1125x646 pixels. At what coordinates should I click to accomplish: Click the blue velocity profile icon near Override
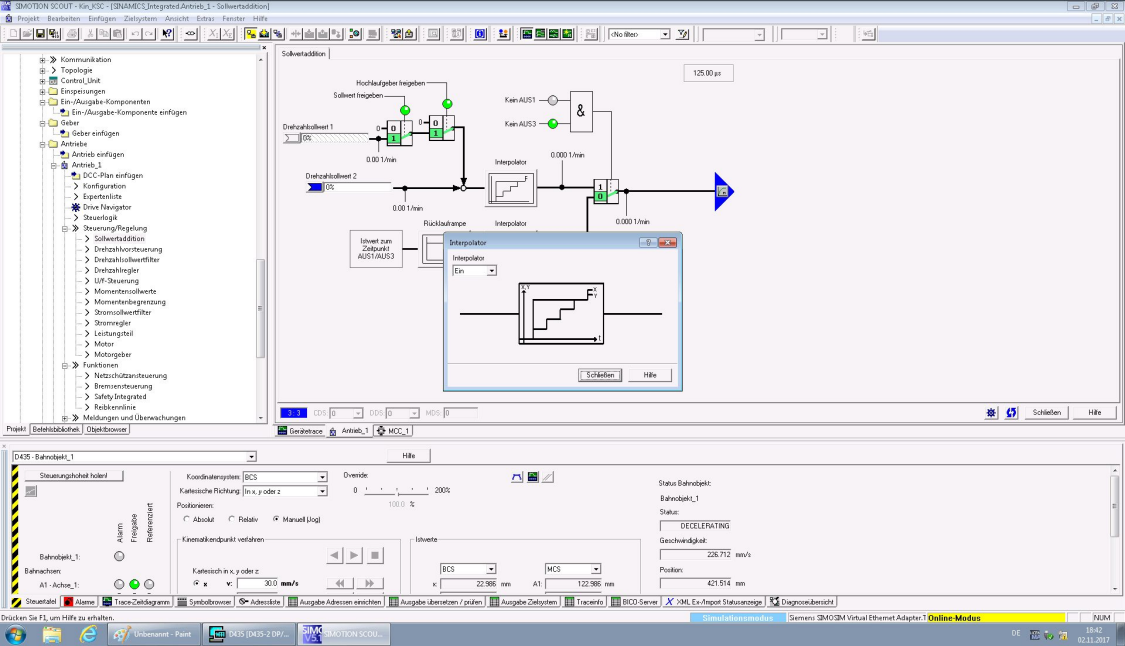(x=517, y=477)
